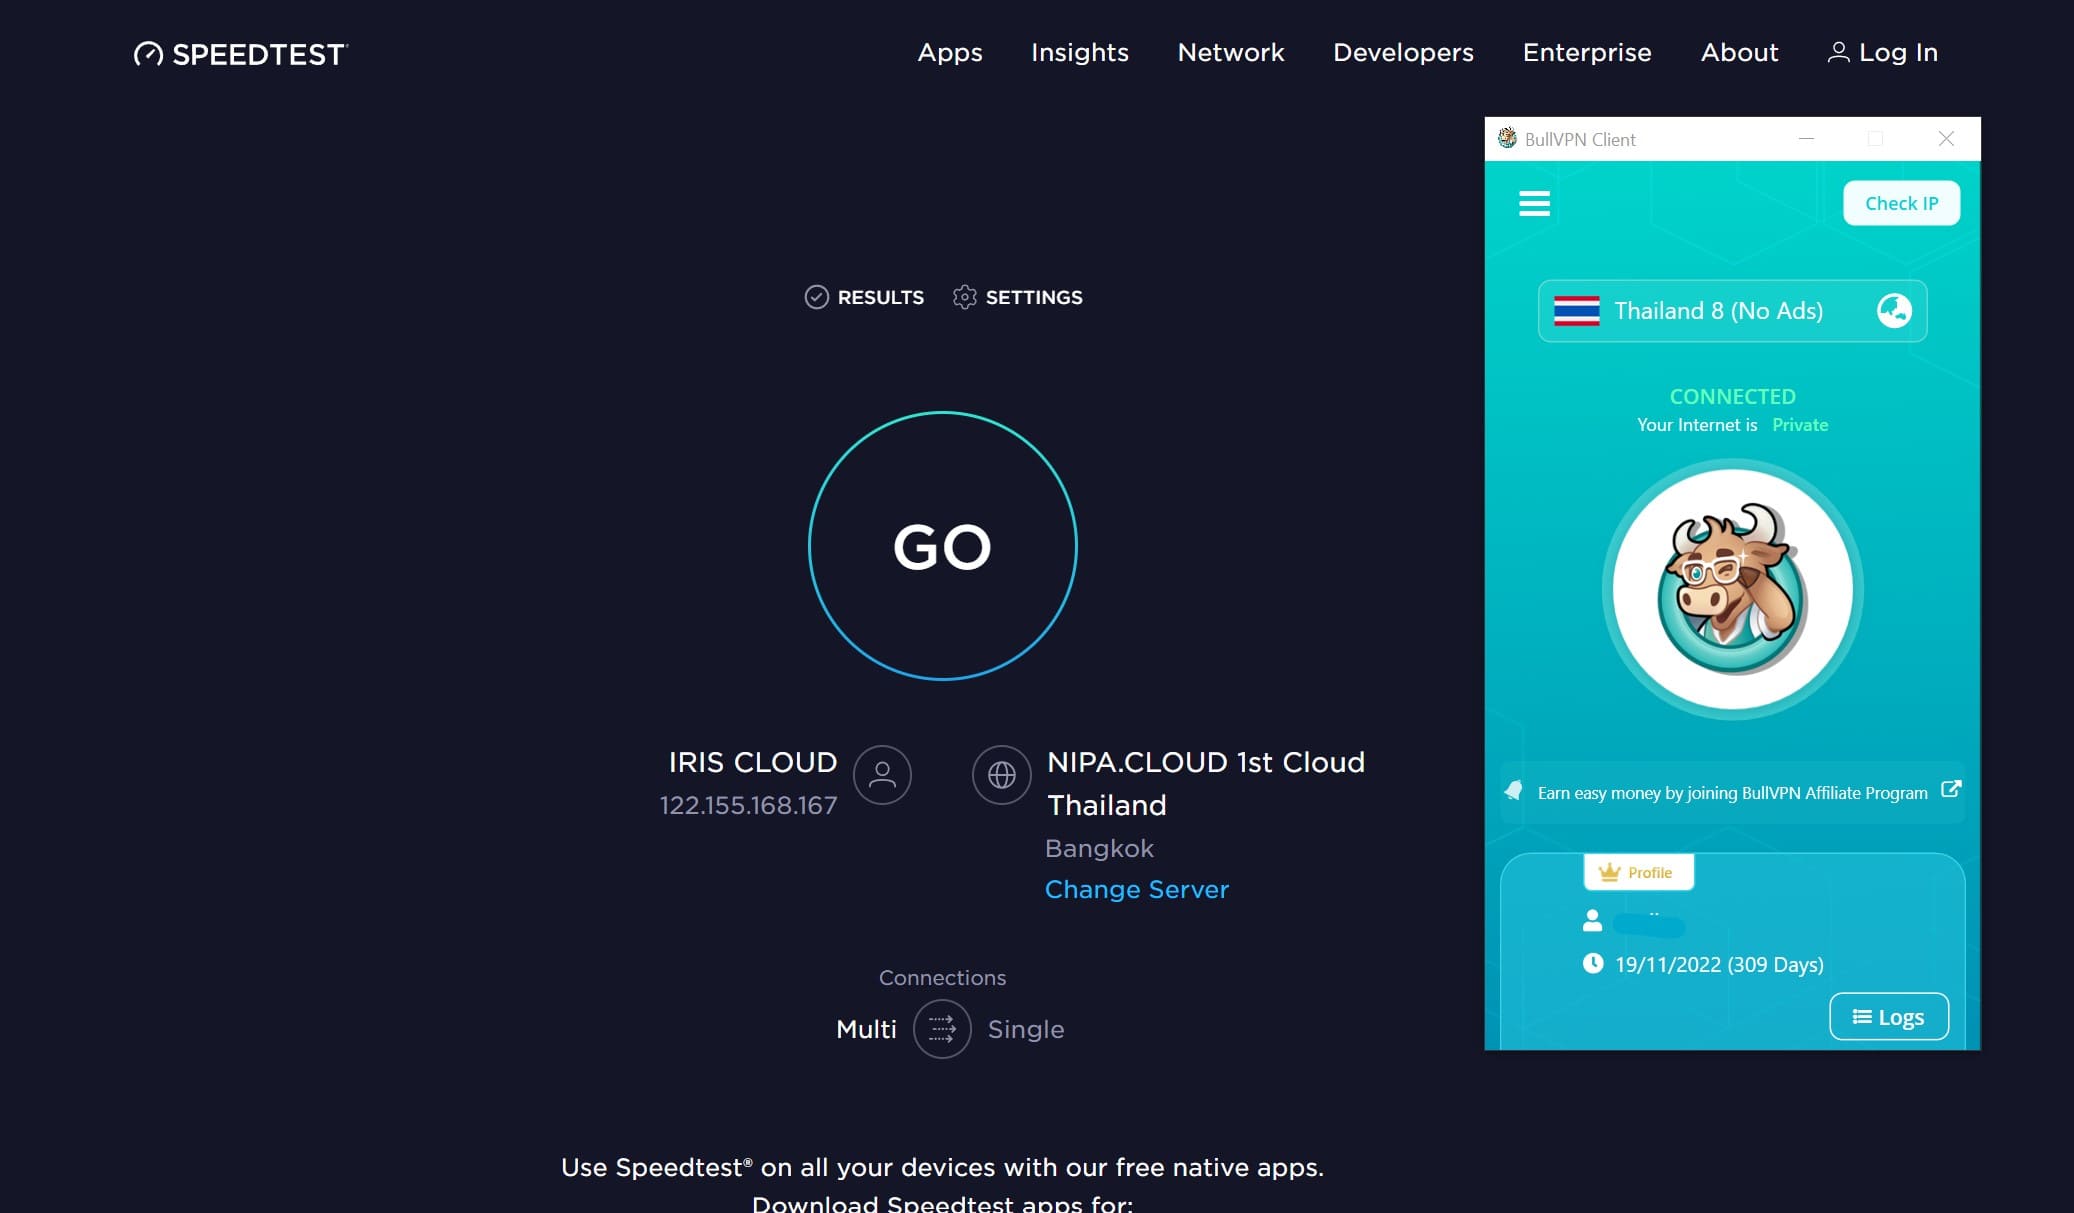The width and height of the screenshot is (2074, 1213).
Task: Select Single connections
Action: pos(1026,1029)
